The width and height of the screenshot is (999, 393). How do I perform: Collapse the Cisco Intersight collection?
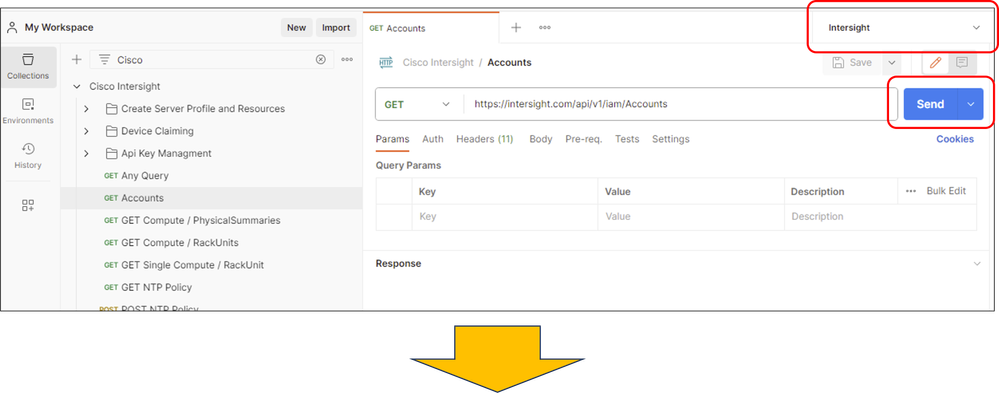point(77,87)
